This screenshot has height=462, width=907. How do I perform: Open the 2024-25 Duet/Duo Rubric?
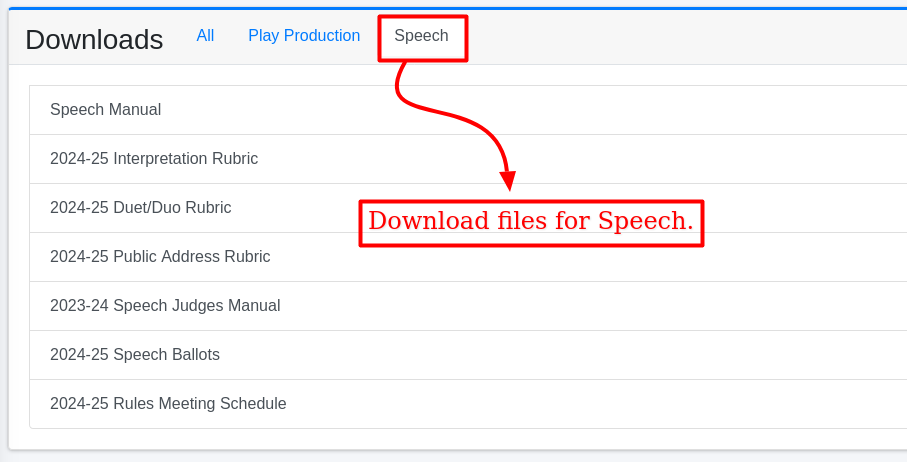click(140, 208)
